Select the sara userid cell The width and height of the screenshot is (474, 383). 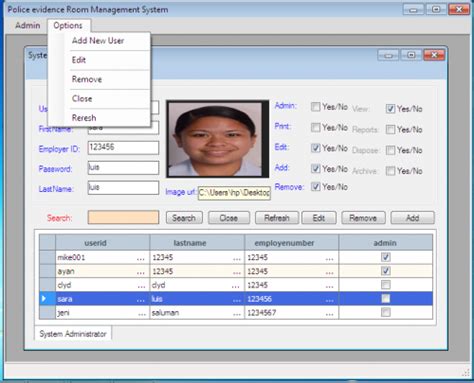[x=102, y=299]
